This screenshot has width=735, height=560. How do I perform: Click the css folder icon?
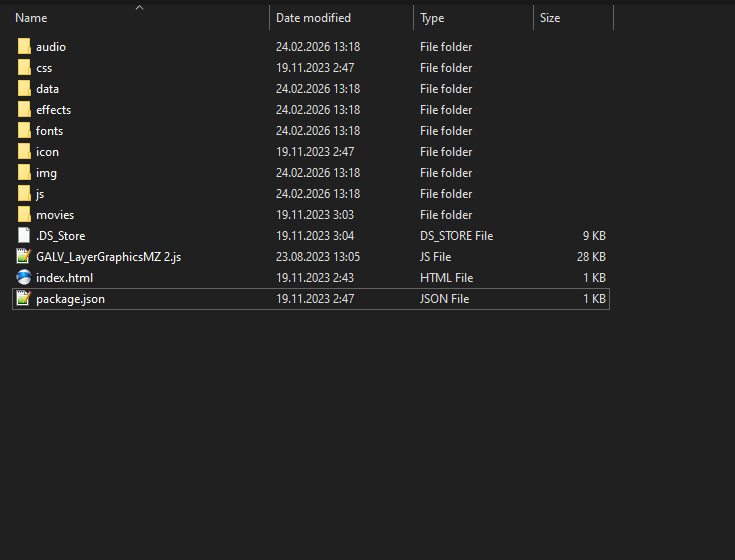pyautogui.click(x=24, y=68)
